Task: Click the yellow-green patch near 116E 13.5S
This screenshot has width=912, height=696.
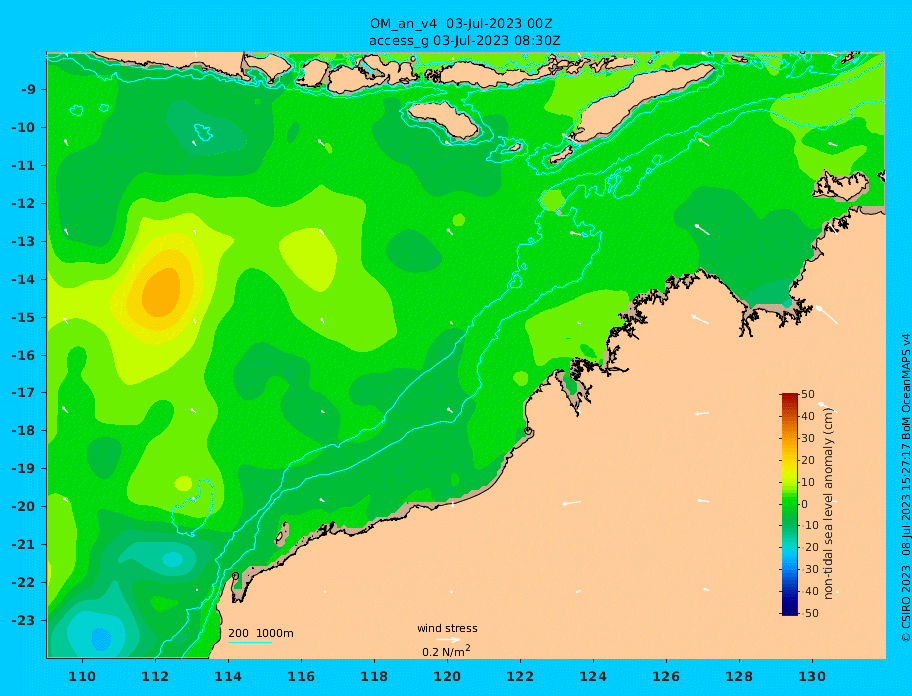Action: point(309,259)
